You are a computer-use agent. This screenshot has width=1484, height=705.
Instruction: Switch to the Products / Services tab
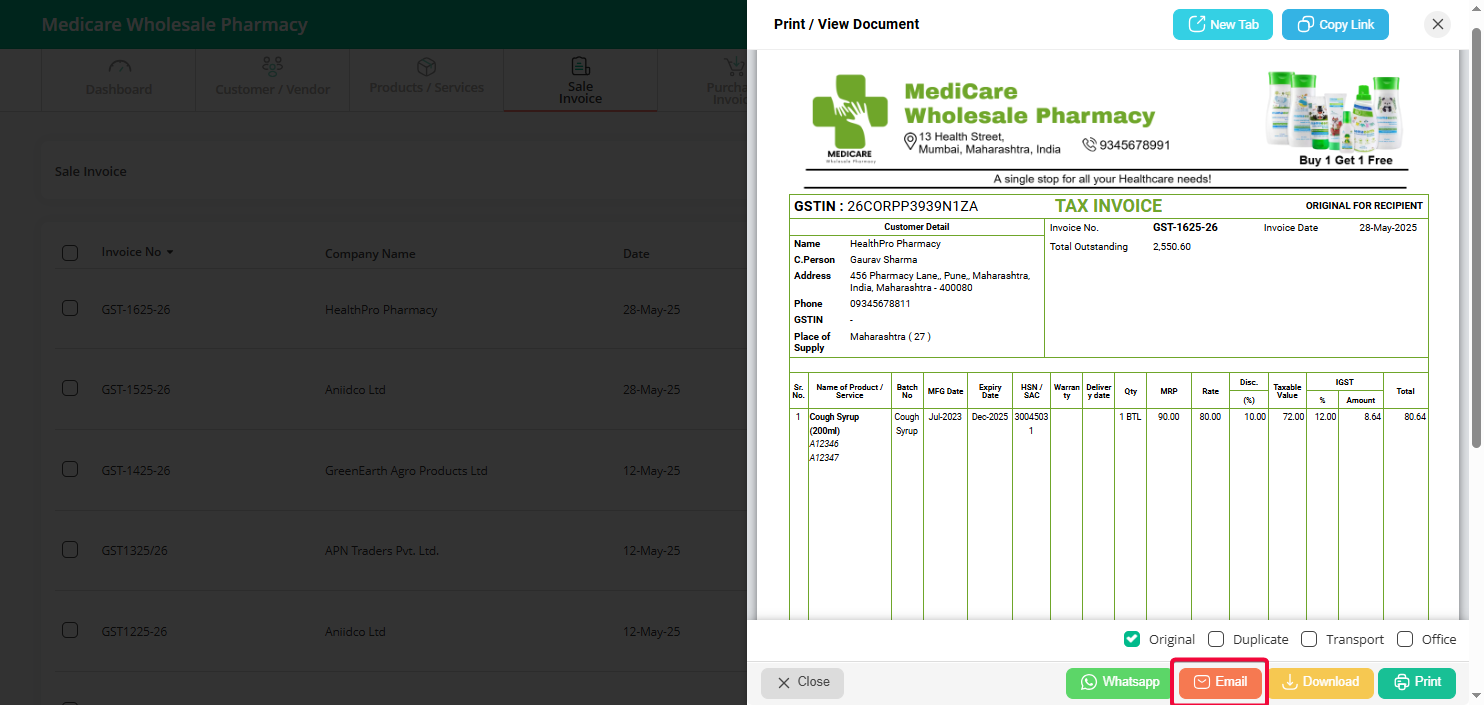427,79
